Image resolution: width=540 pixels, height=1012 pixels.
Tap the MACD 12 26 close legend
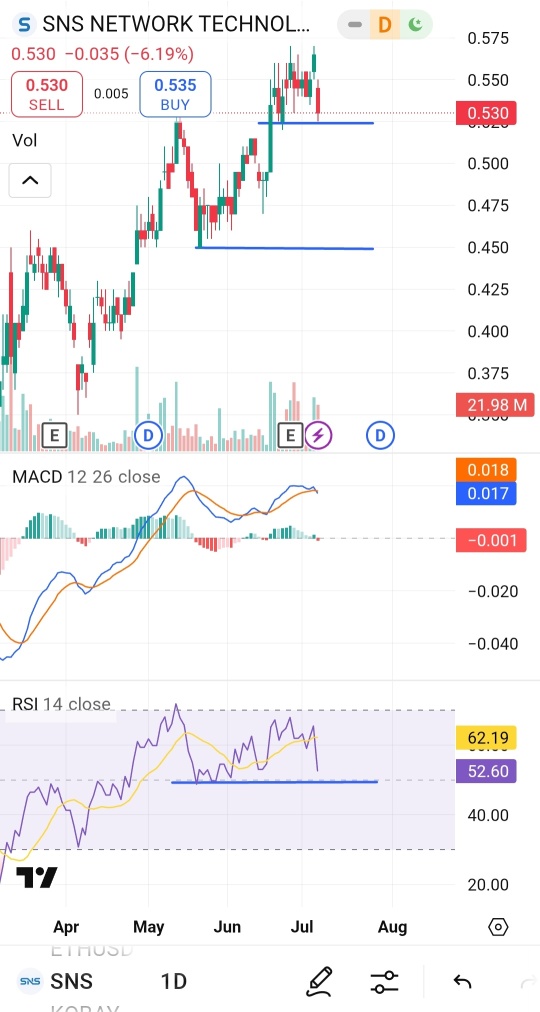coord(86,477)
